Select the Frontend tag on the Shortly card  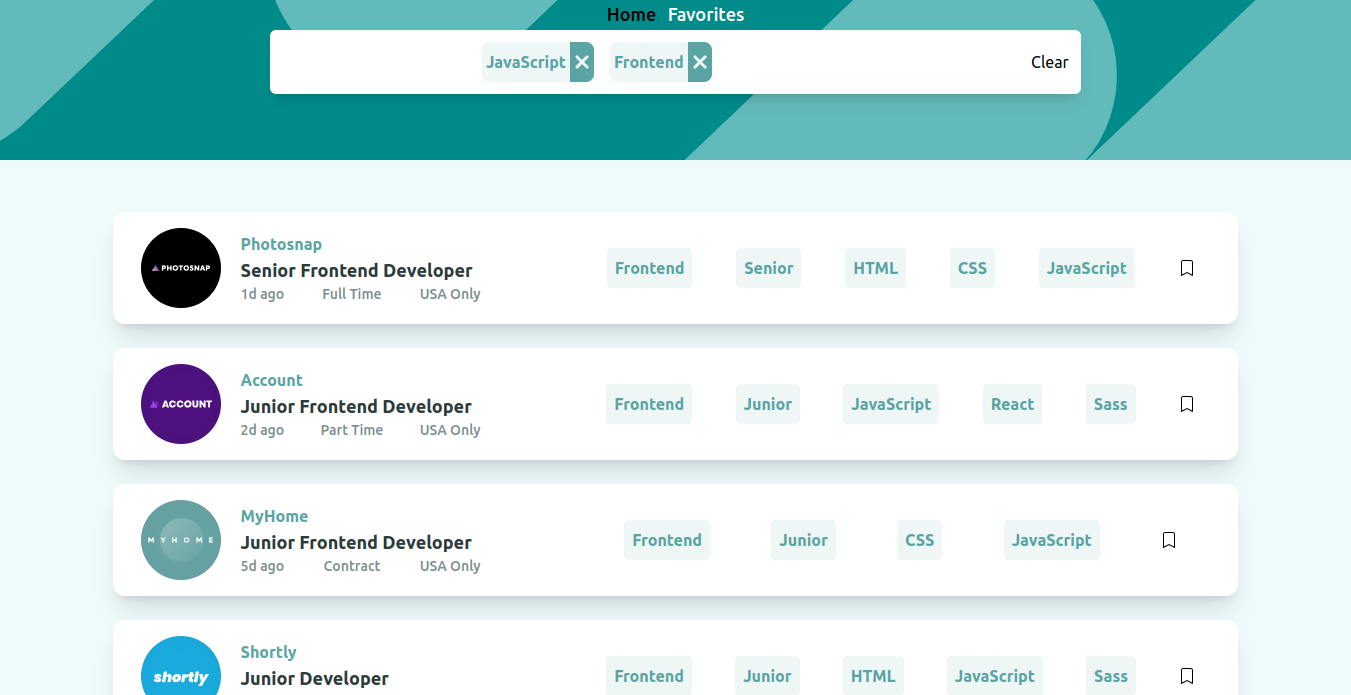click(649, 676)
